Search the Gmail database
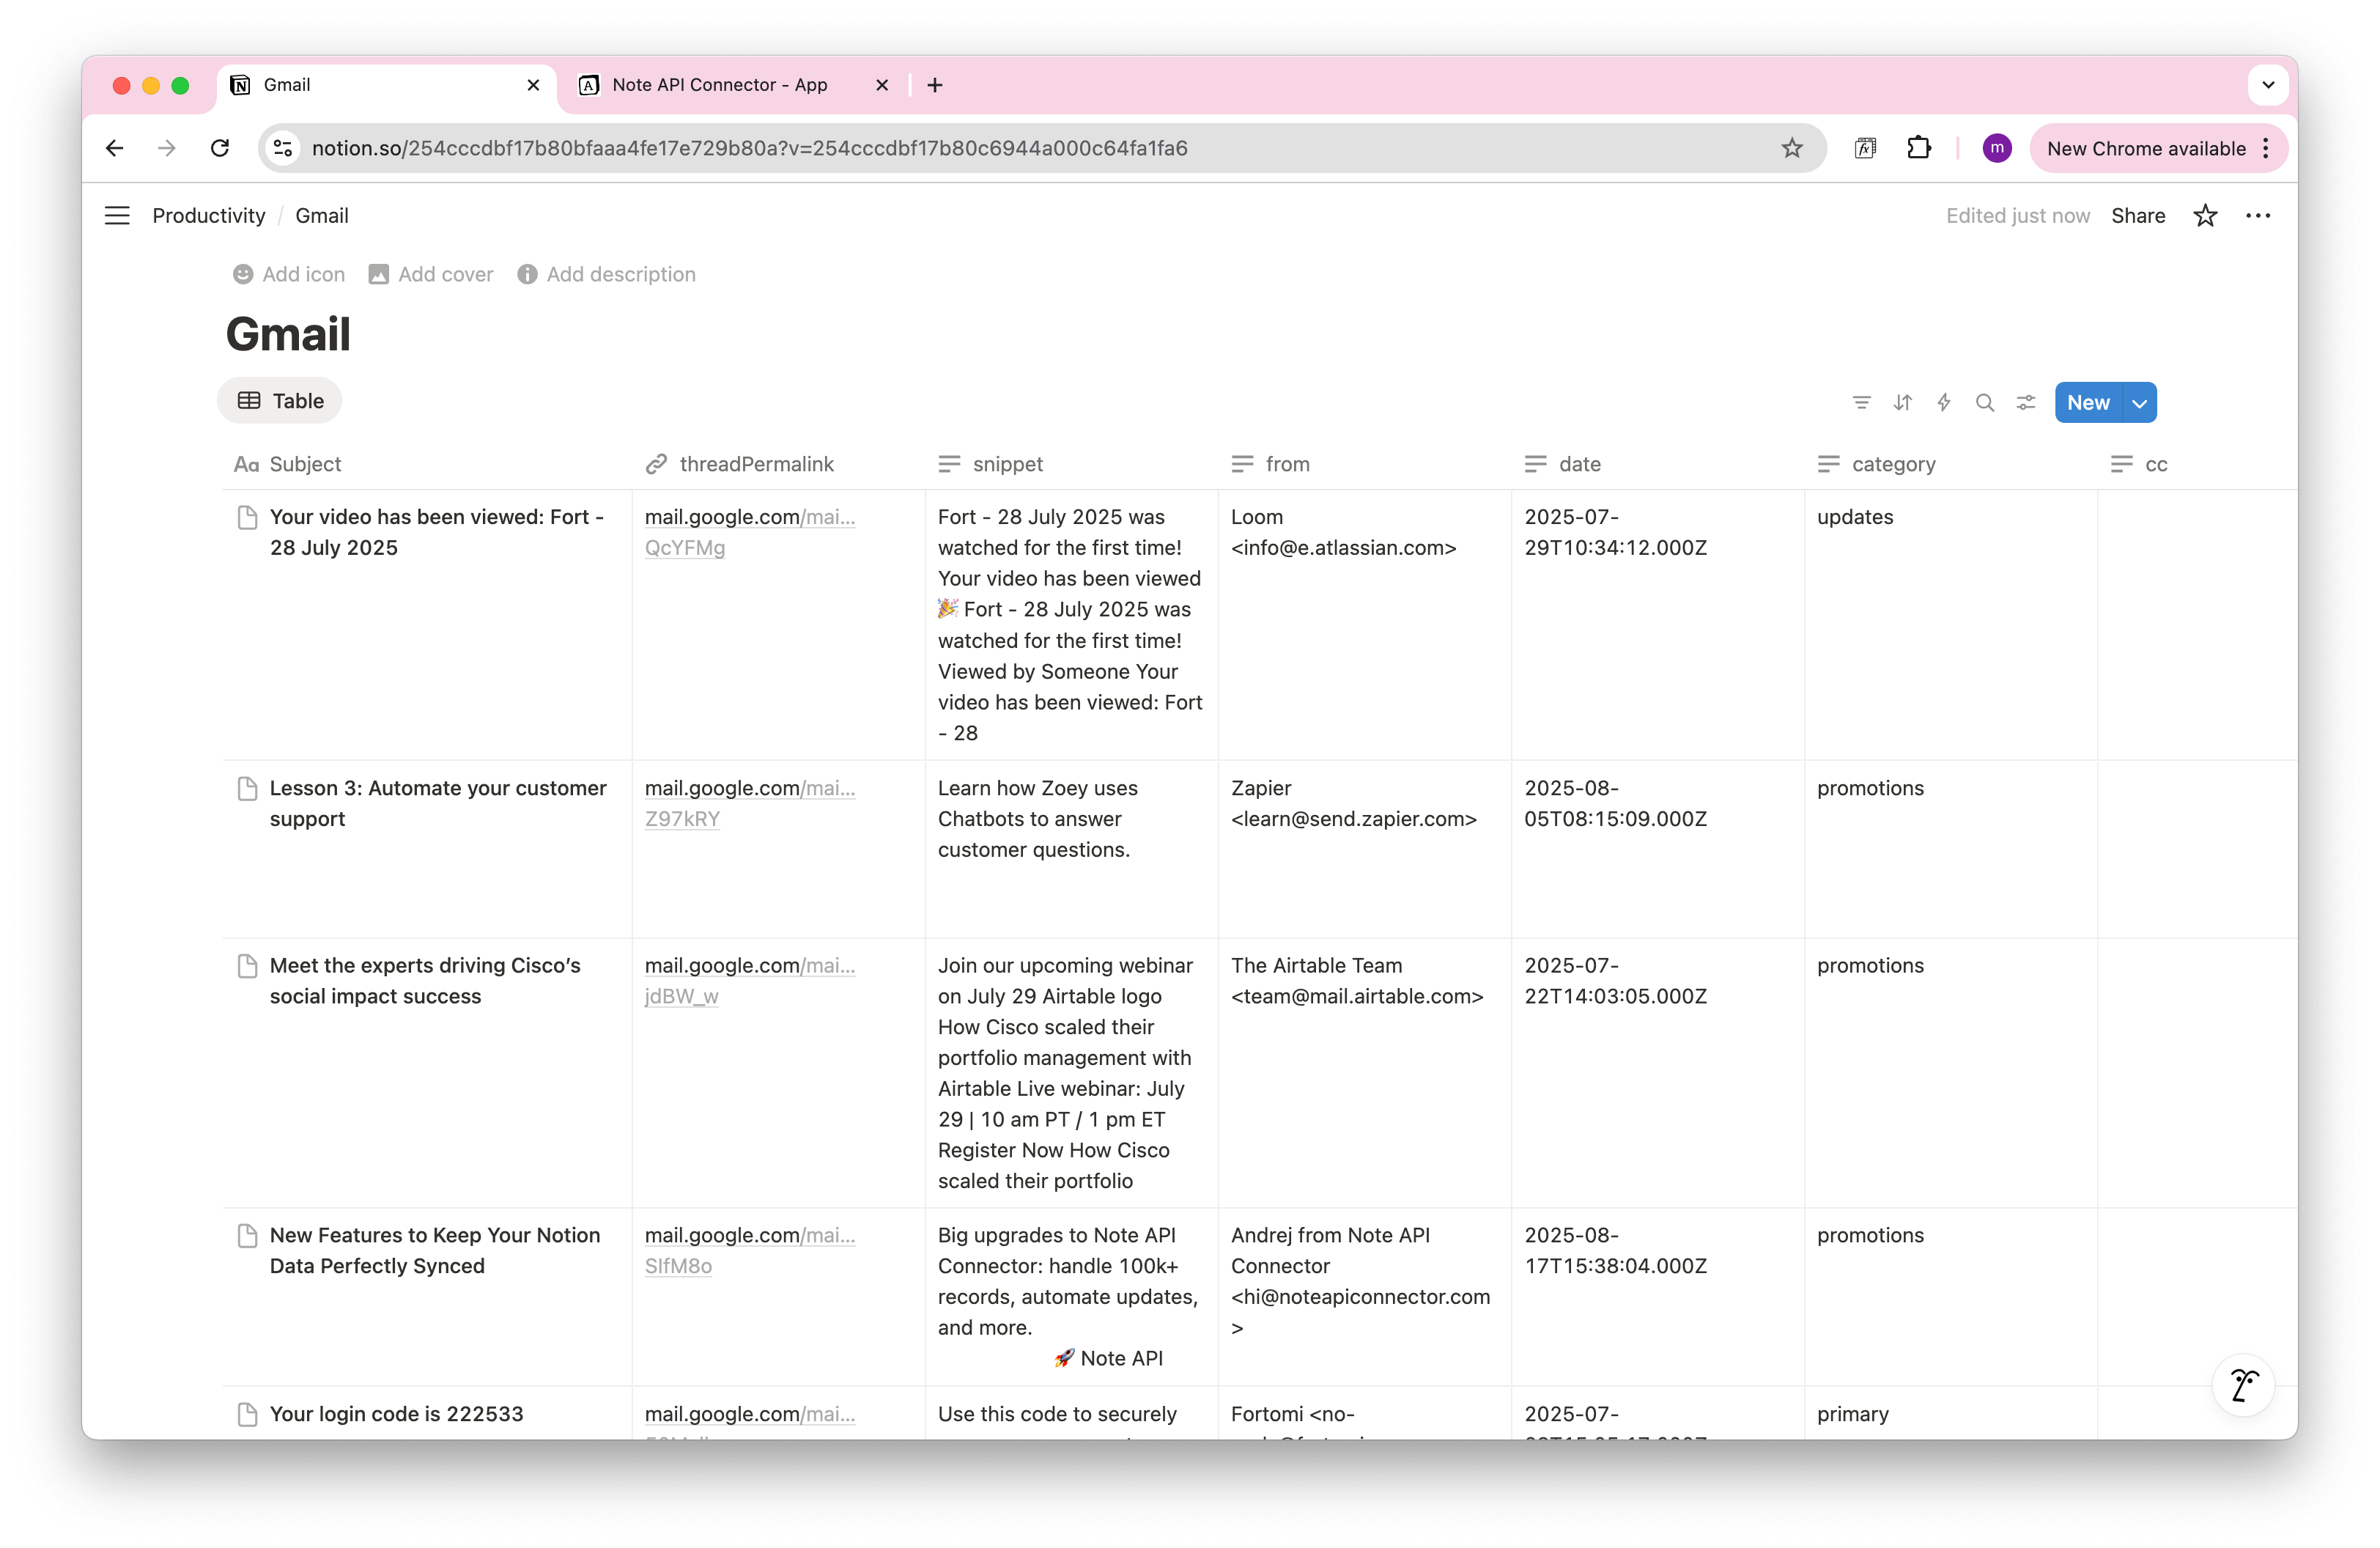Screen dimensions: 2380x1548 [1984, 402]
